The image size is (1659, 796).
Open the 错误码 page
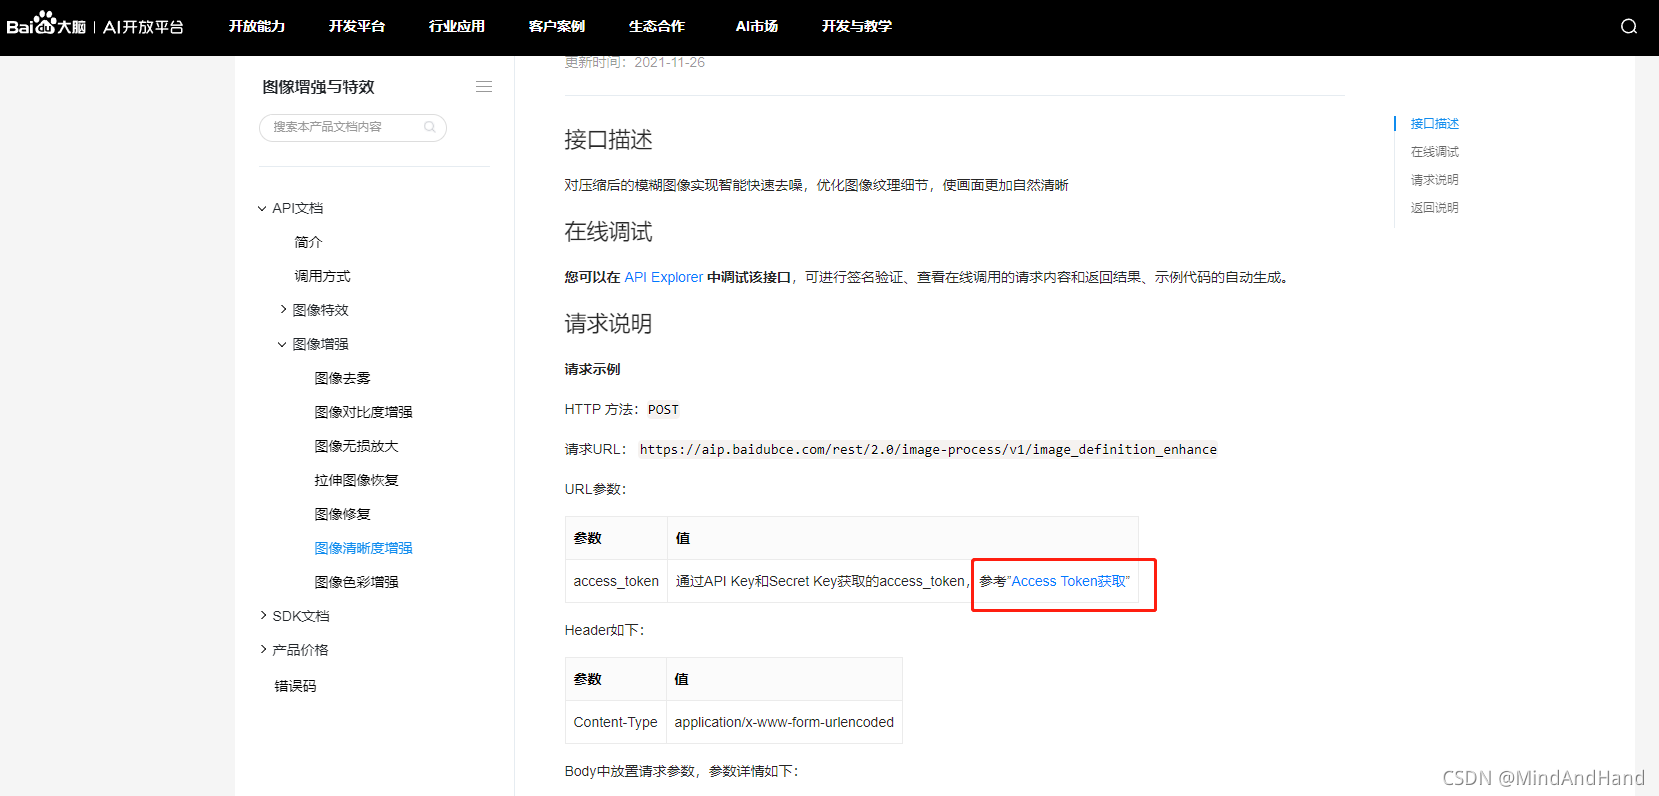tap(295, 686)
